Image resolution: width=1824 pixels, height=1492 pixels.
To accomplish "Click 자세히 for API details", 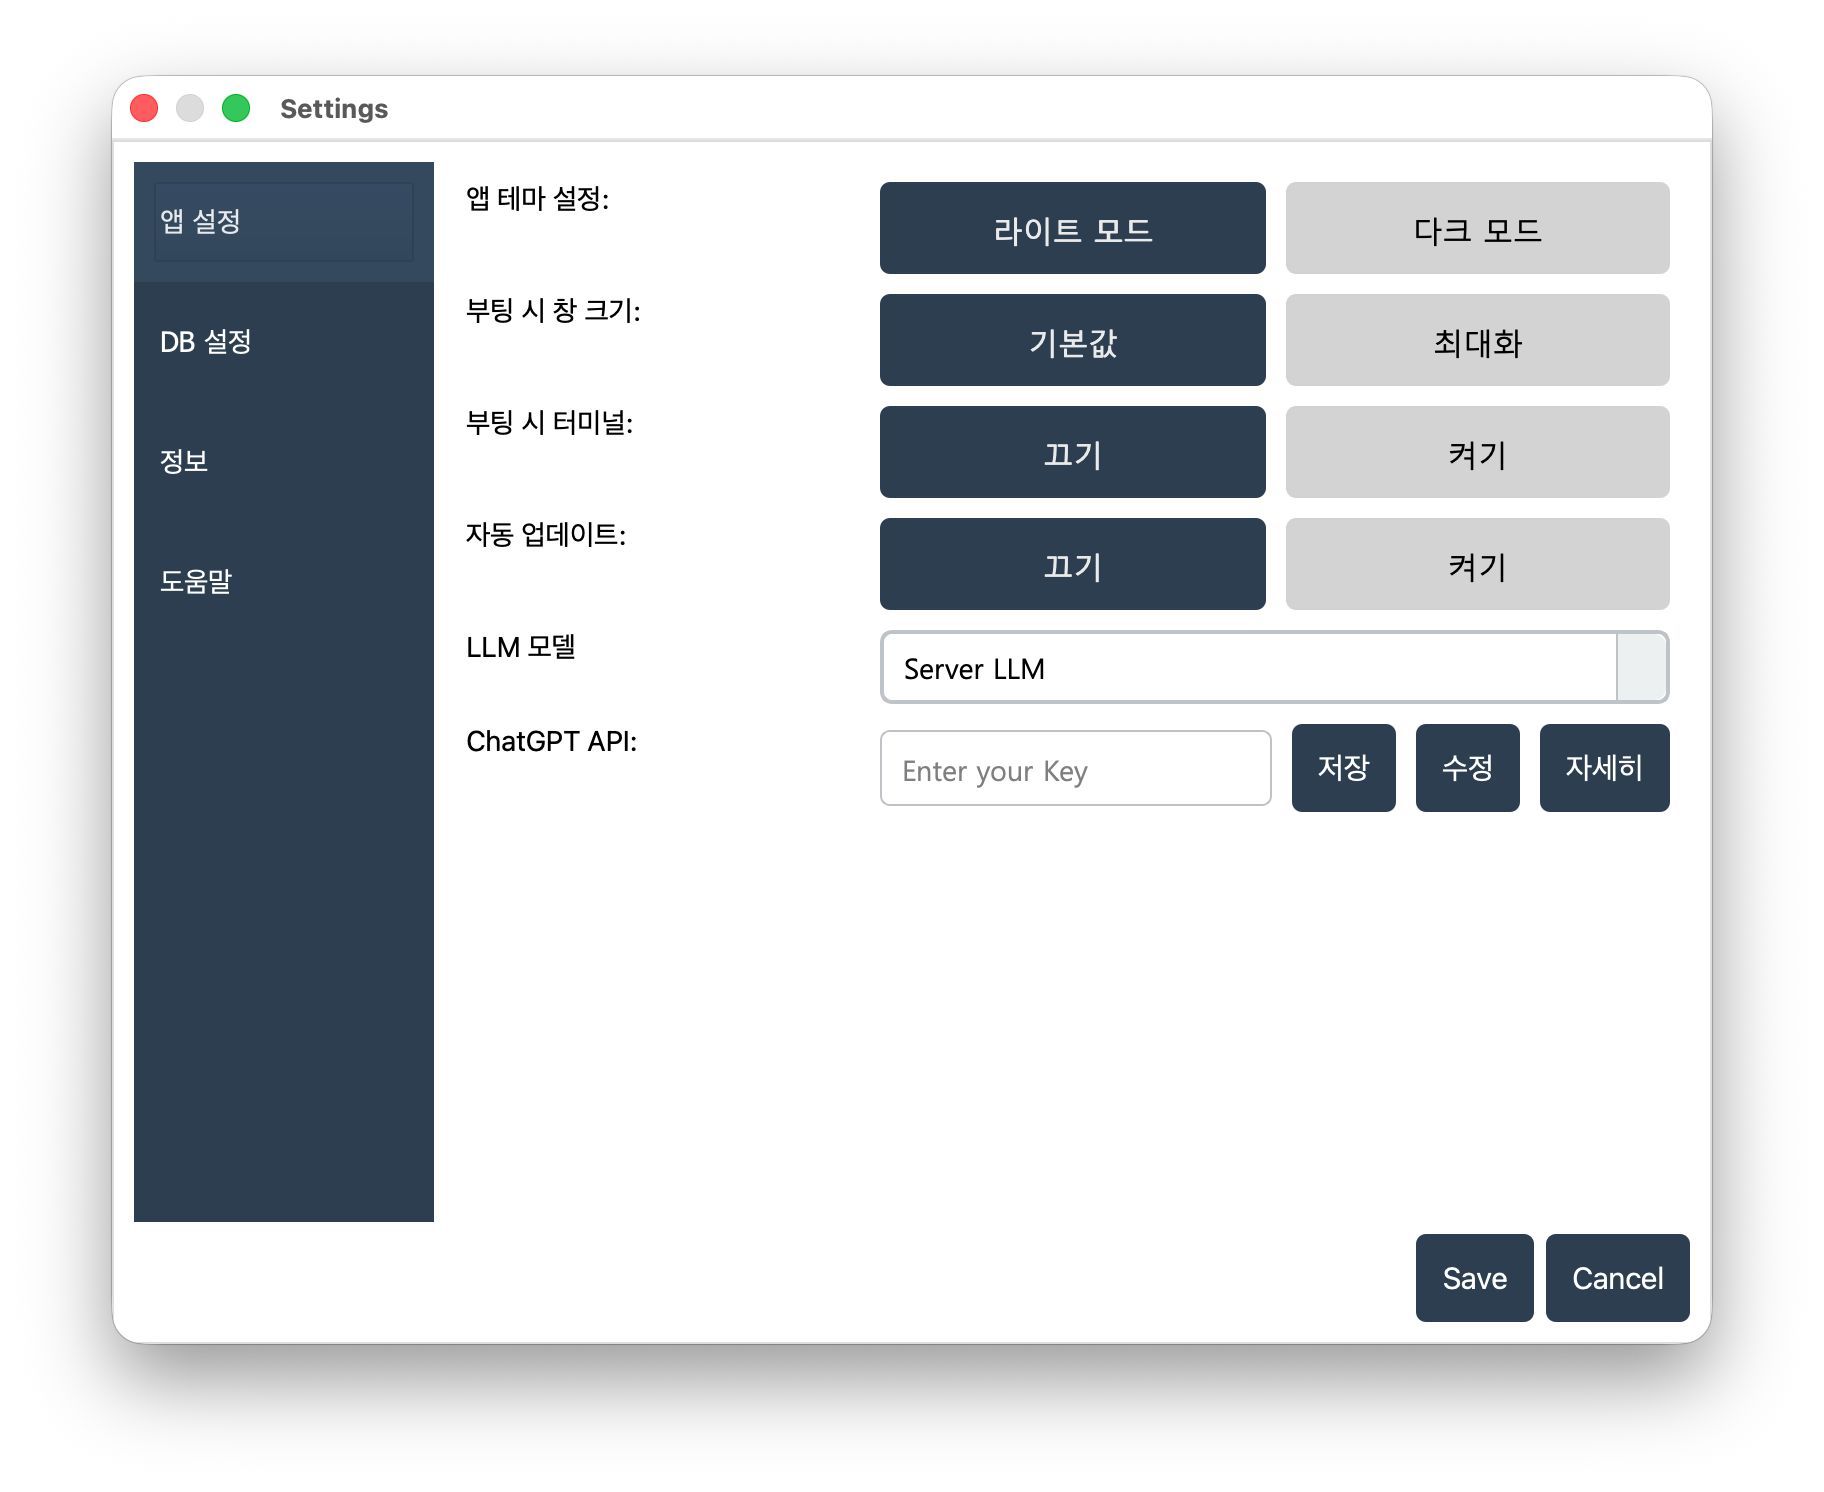I will tap(1604, 768).
